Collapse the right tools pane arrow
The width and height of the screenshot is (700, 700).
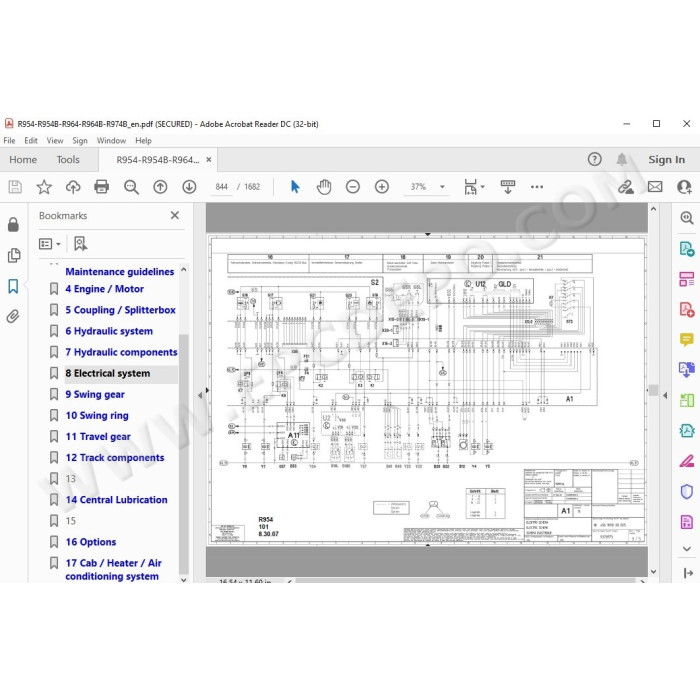665,395
